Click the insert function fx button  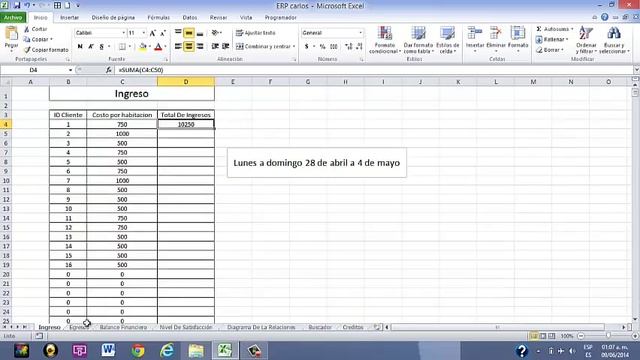(109, 70)
